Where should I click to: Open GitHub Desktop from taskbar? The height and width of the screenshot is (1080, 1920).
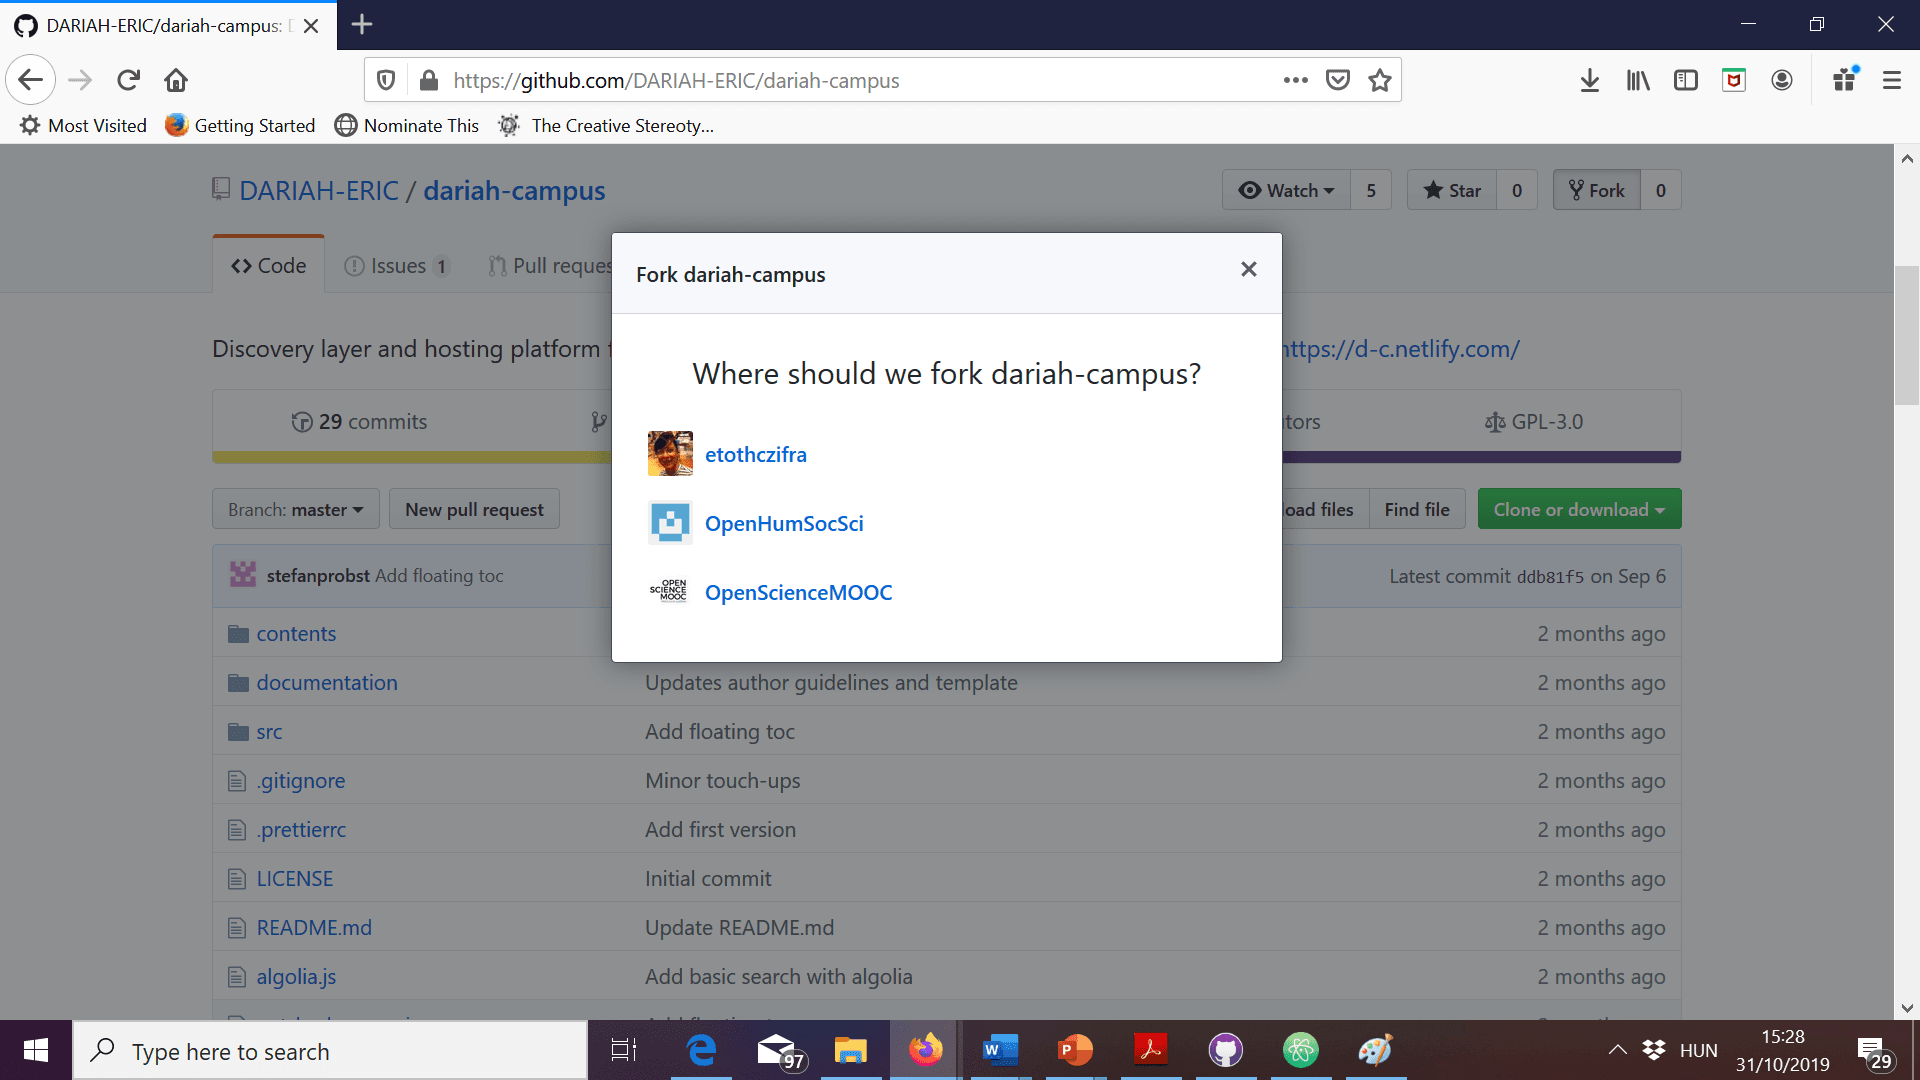coord(1225,1050)
